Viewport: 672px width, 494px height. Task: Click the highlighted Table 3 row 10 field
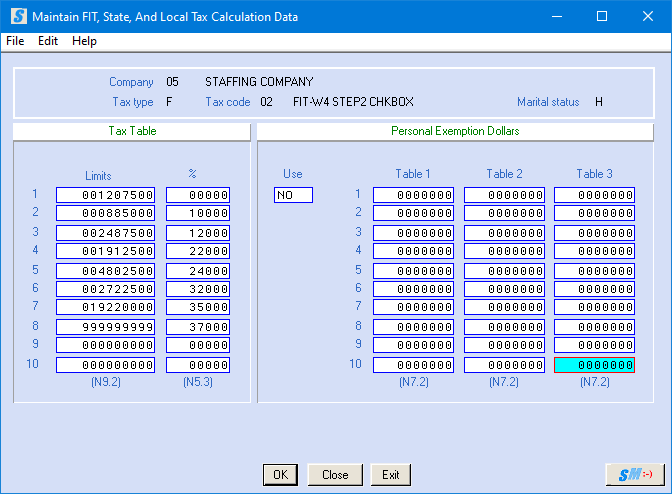594,365
